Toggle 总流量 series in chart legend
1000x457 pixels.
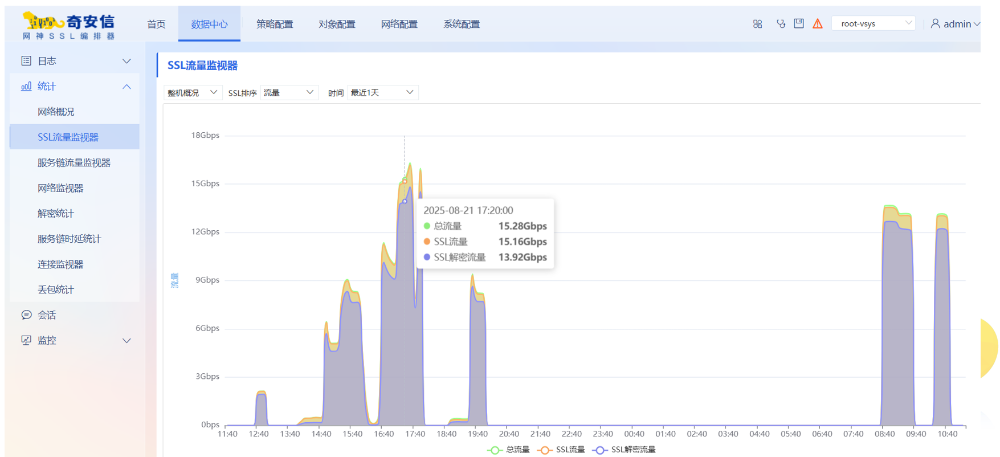pos(509,449)
